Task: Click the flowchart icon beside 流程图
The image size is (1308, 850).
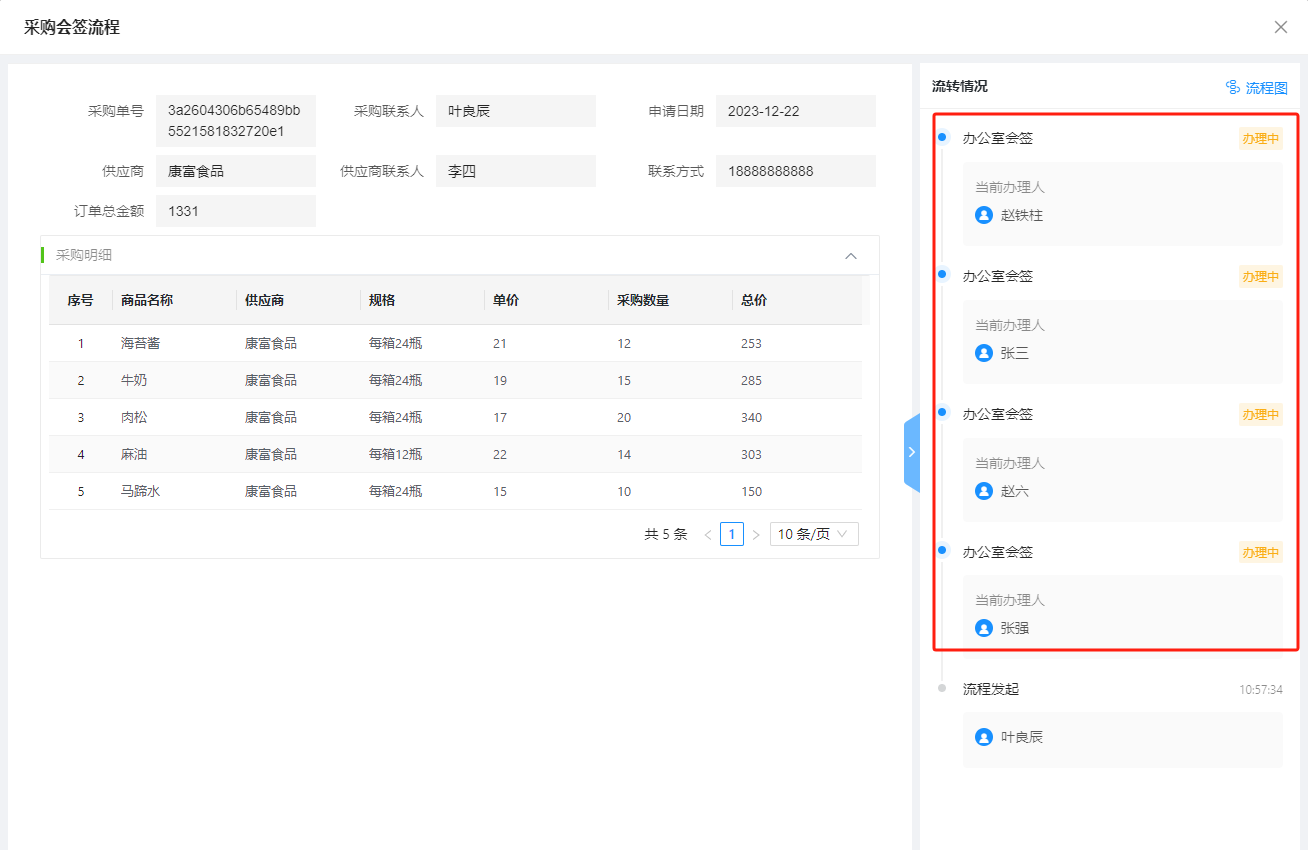Action: [x=1233, y=88]
